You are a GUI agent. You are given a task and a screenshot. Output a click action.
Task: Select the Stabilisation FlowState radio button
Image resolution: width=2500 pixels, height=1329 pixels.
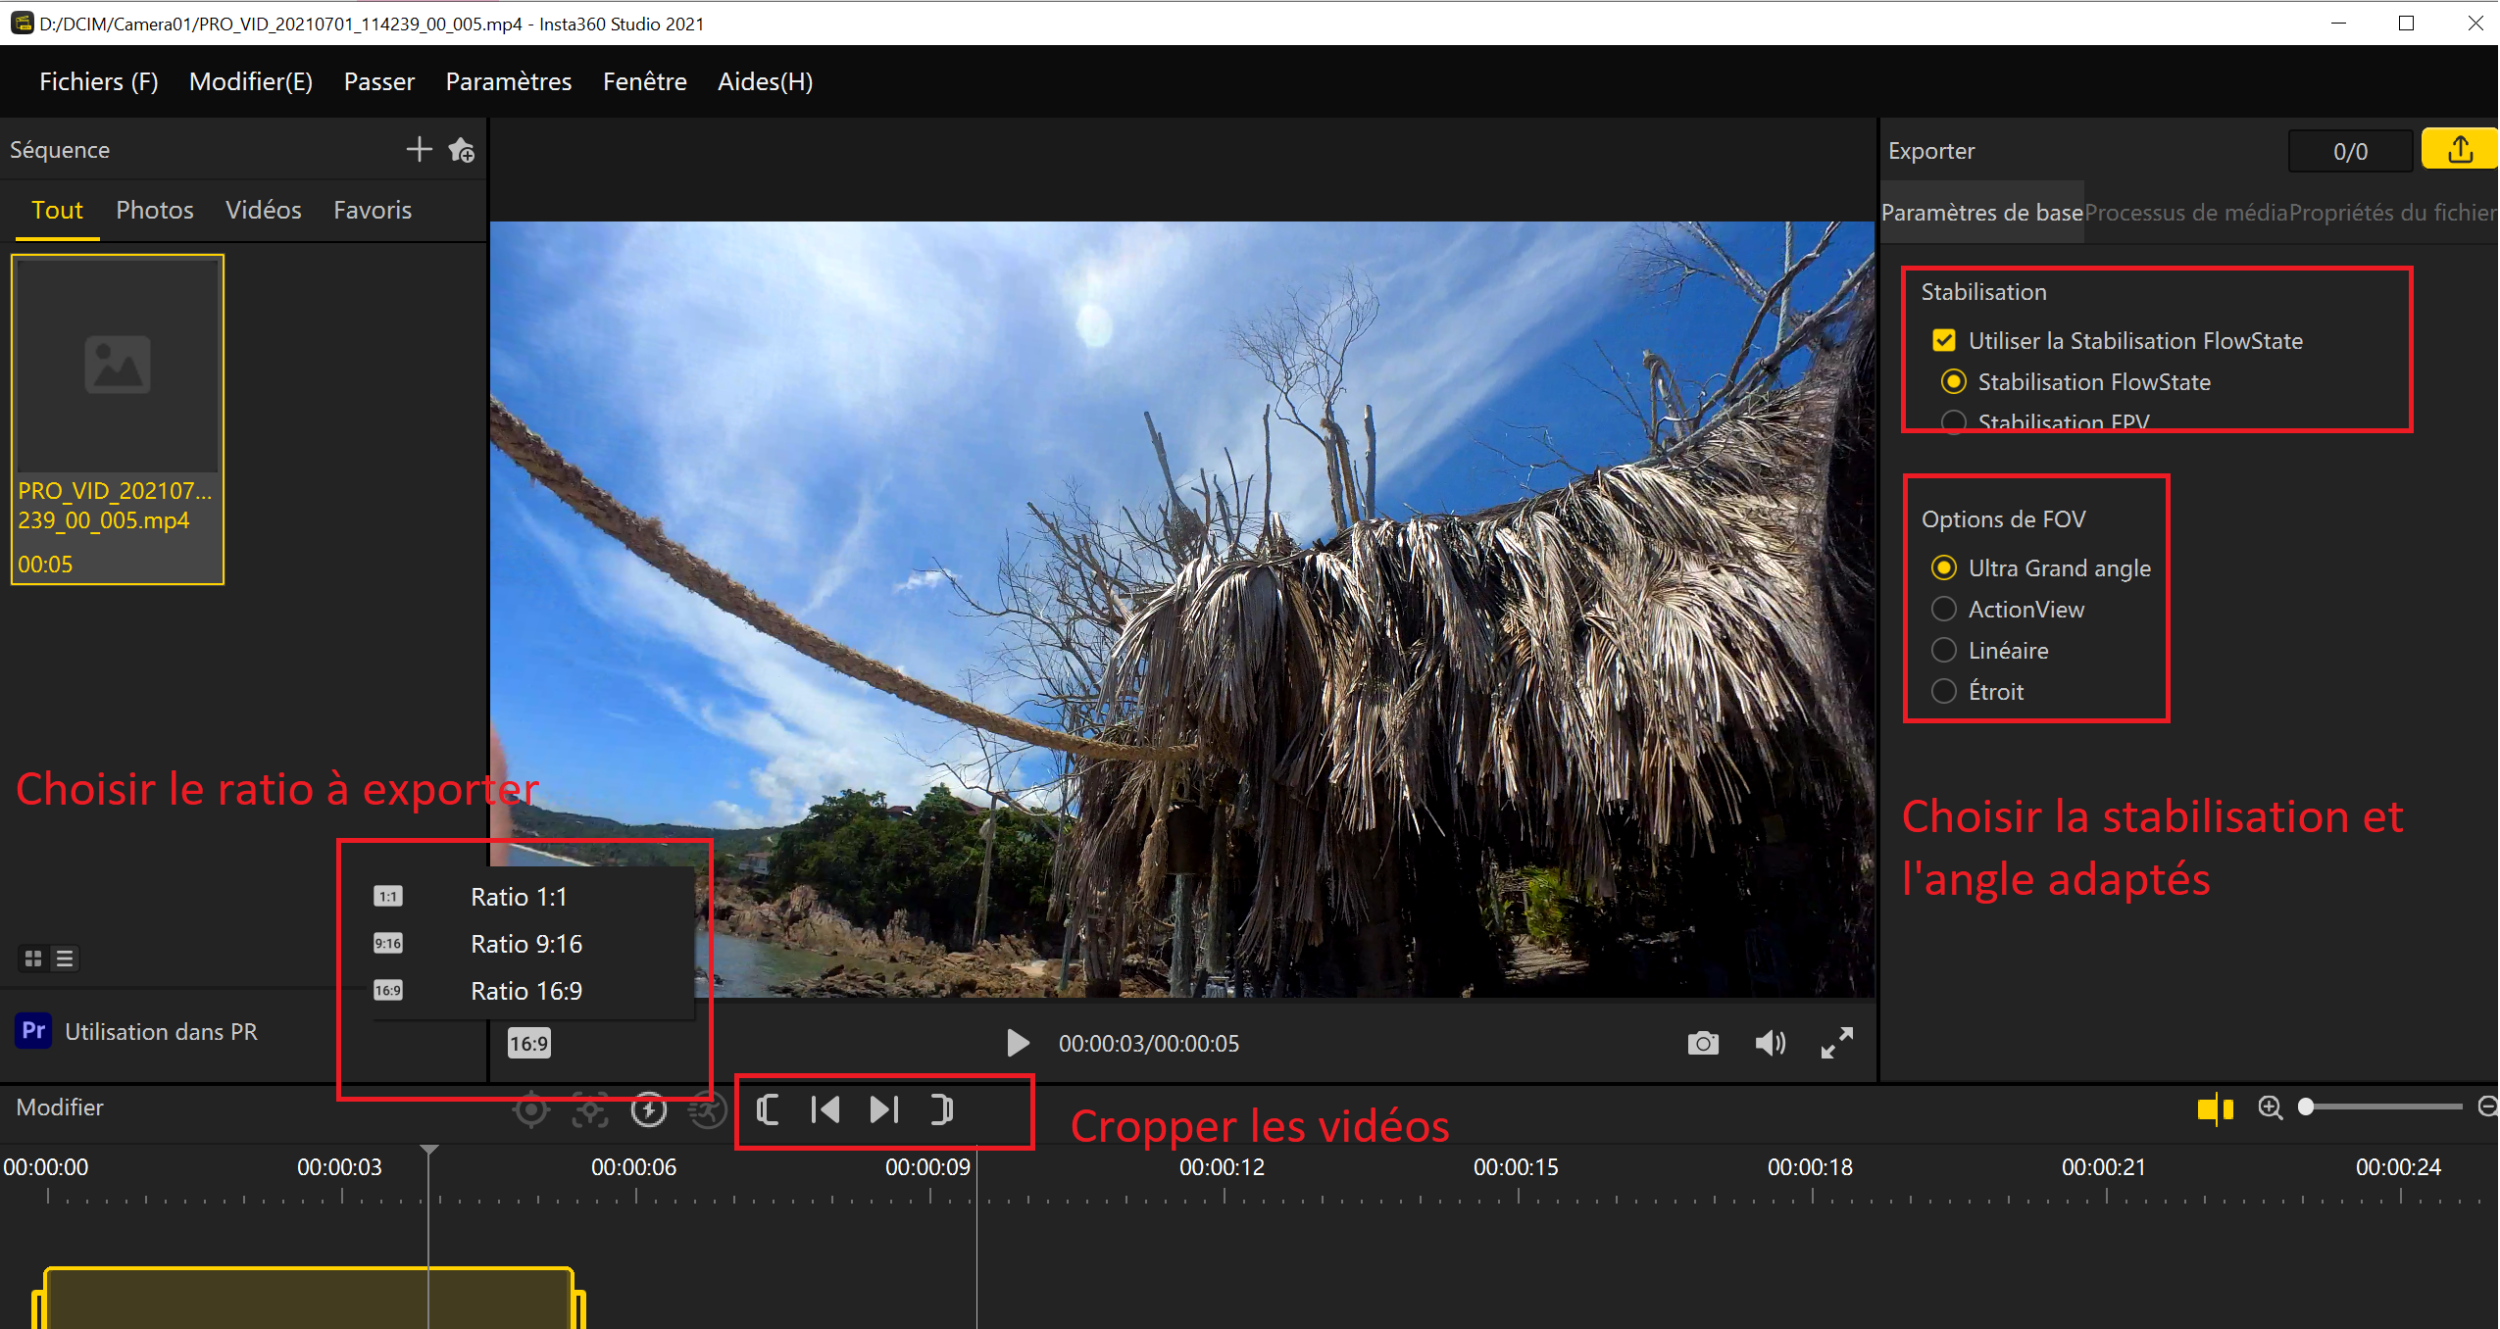pos(1953,382)
